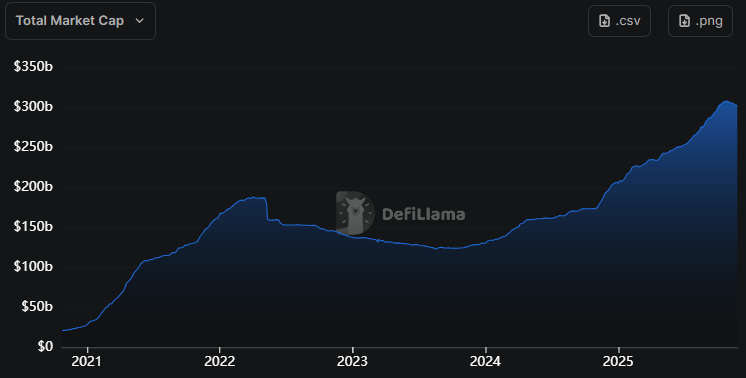The height and width of the screenshot is (378, 746).
Task: Click the $0 y-axis label
Action: click(45, 347)
